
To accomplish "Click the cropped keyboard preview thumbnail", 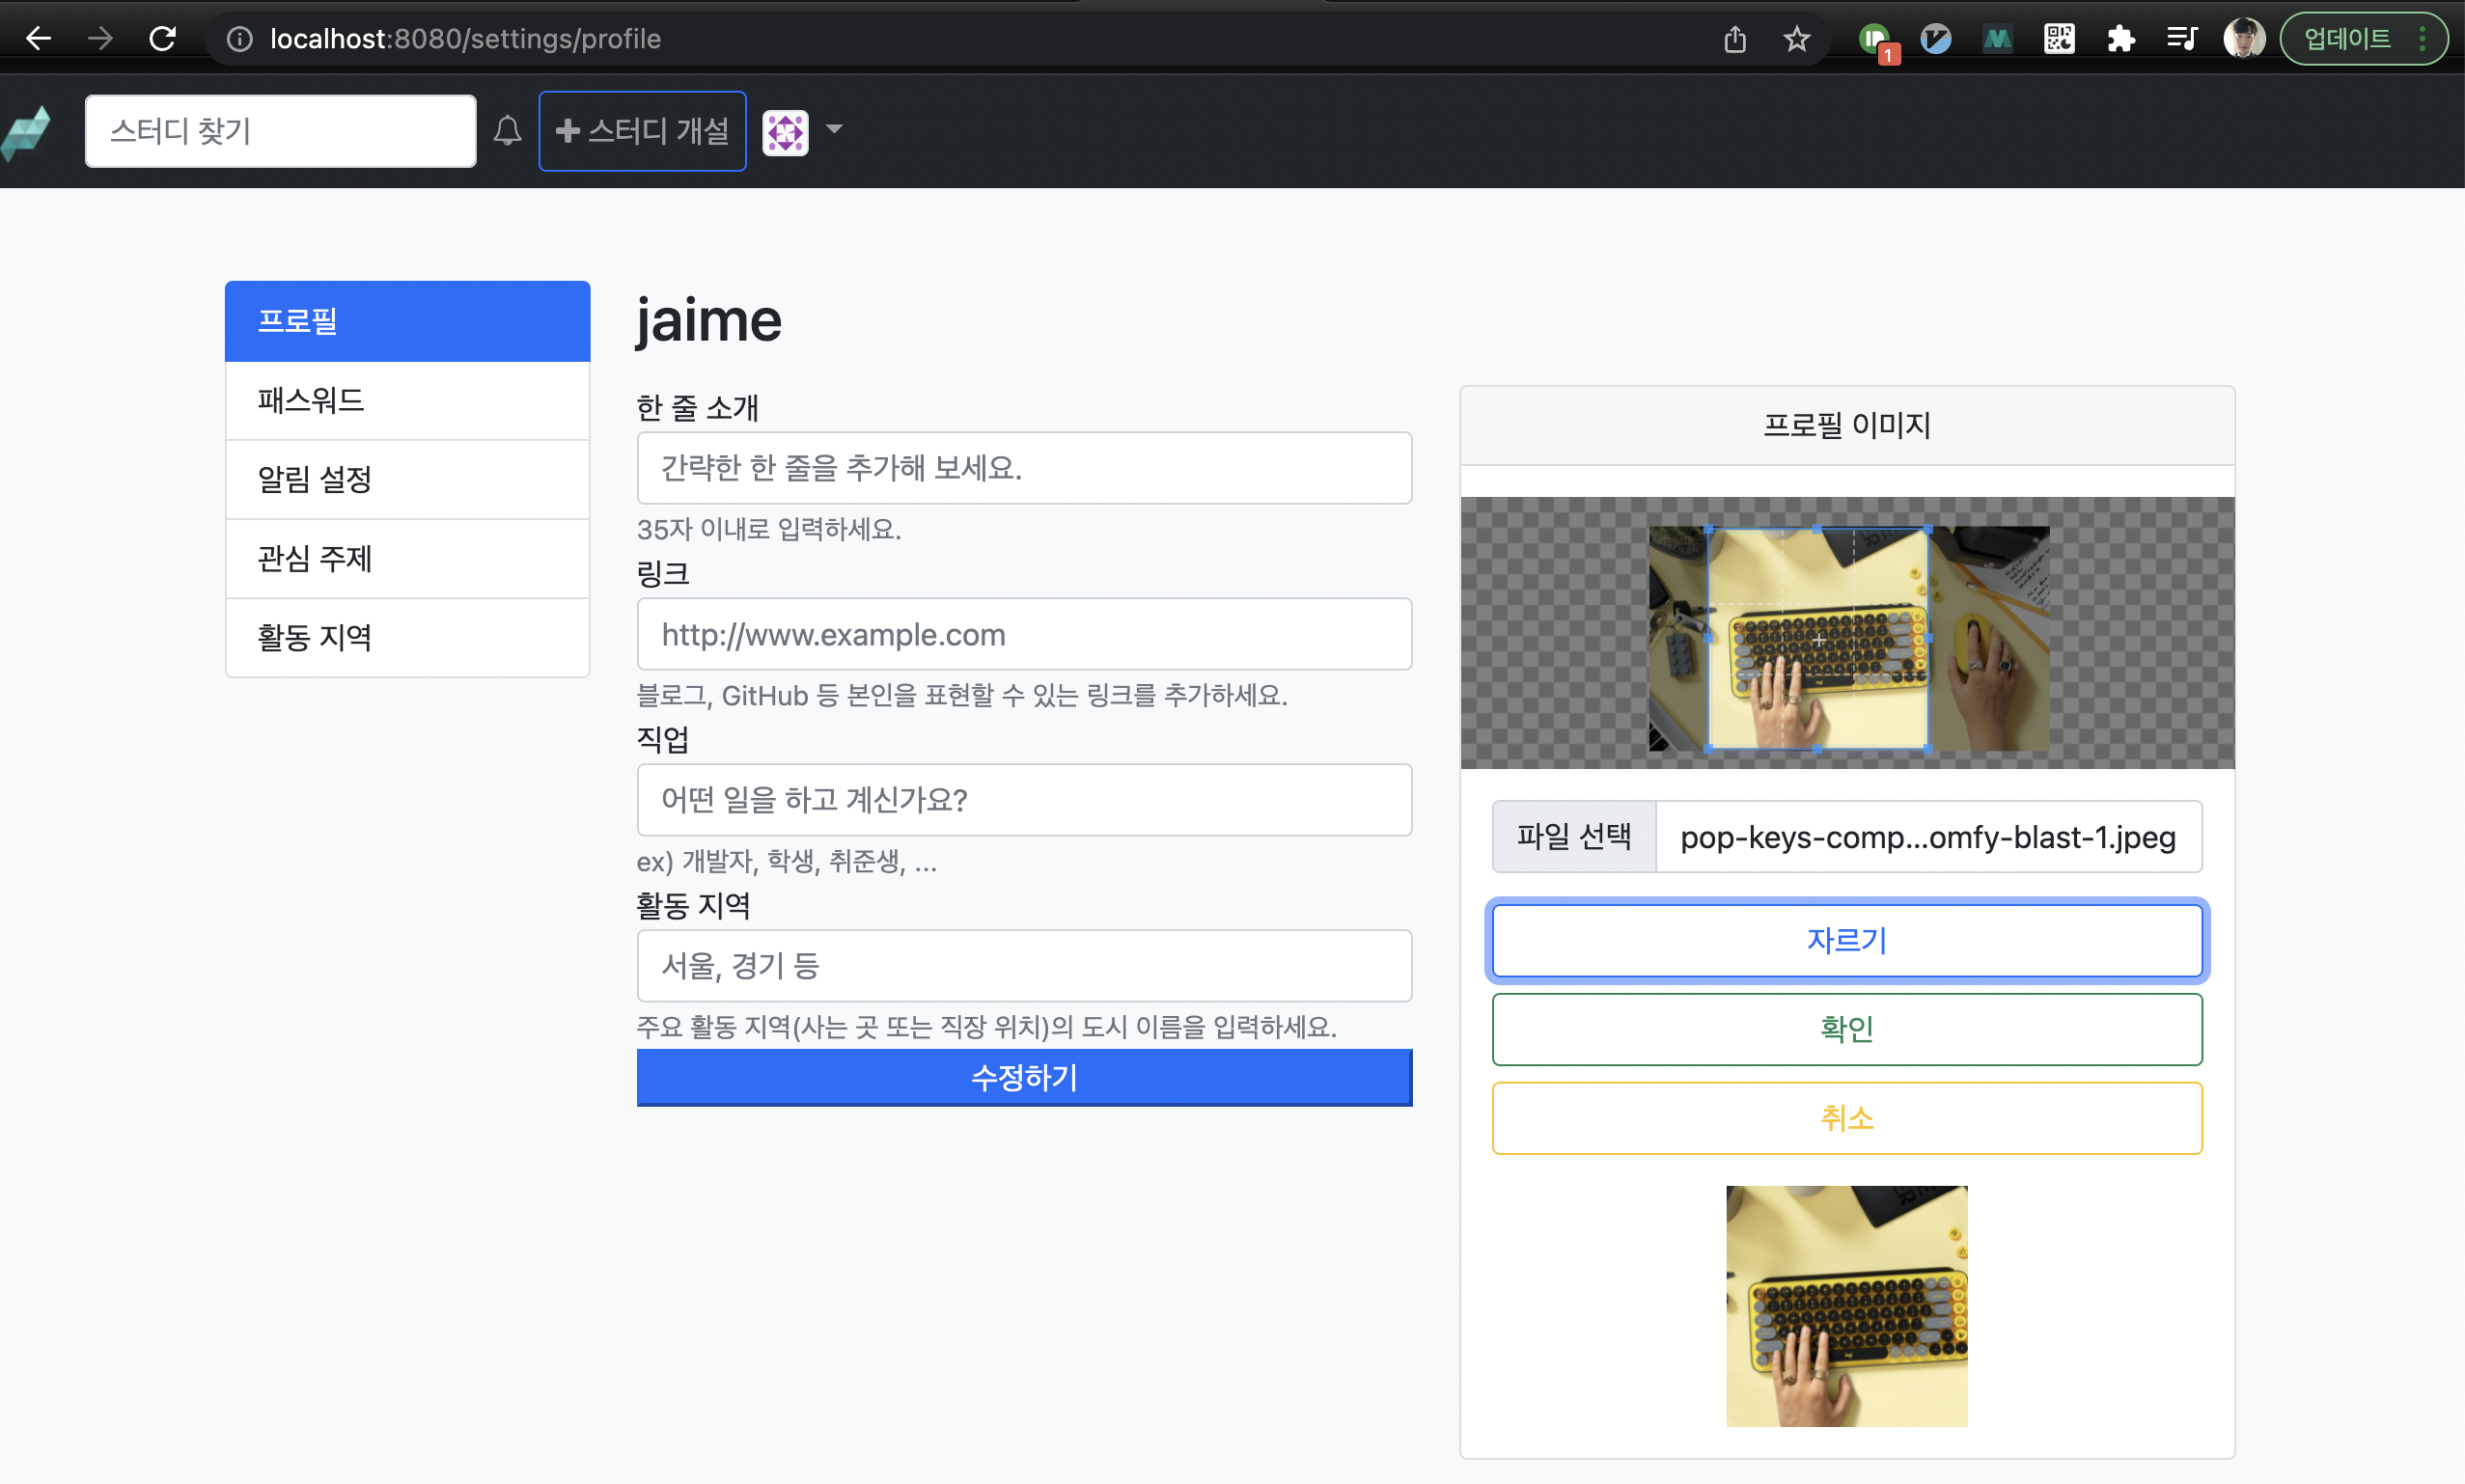I will click(x=1846, y=1305).
